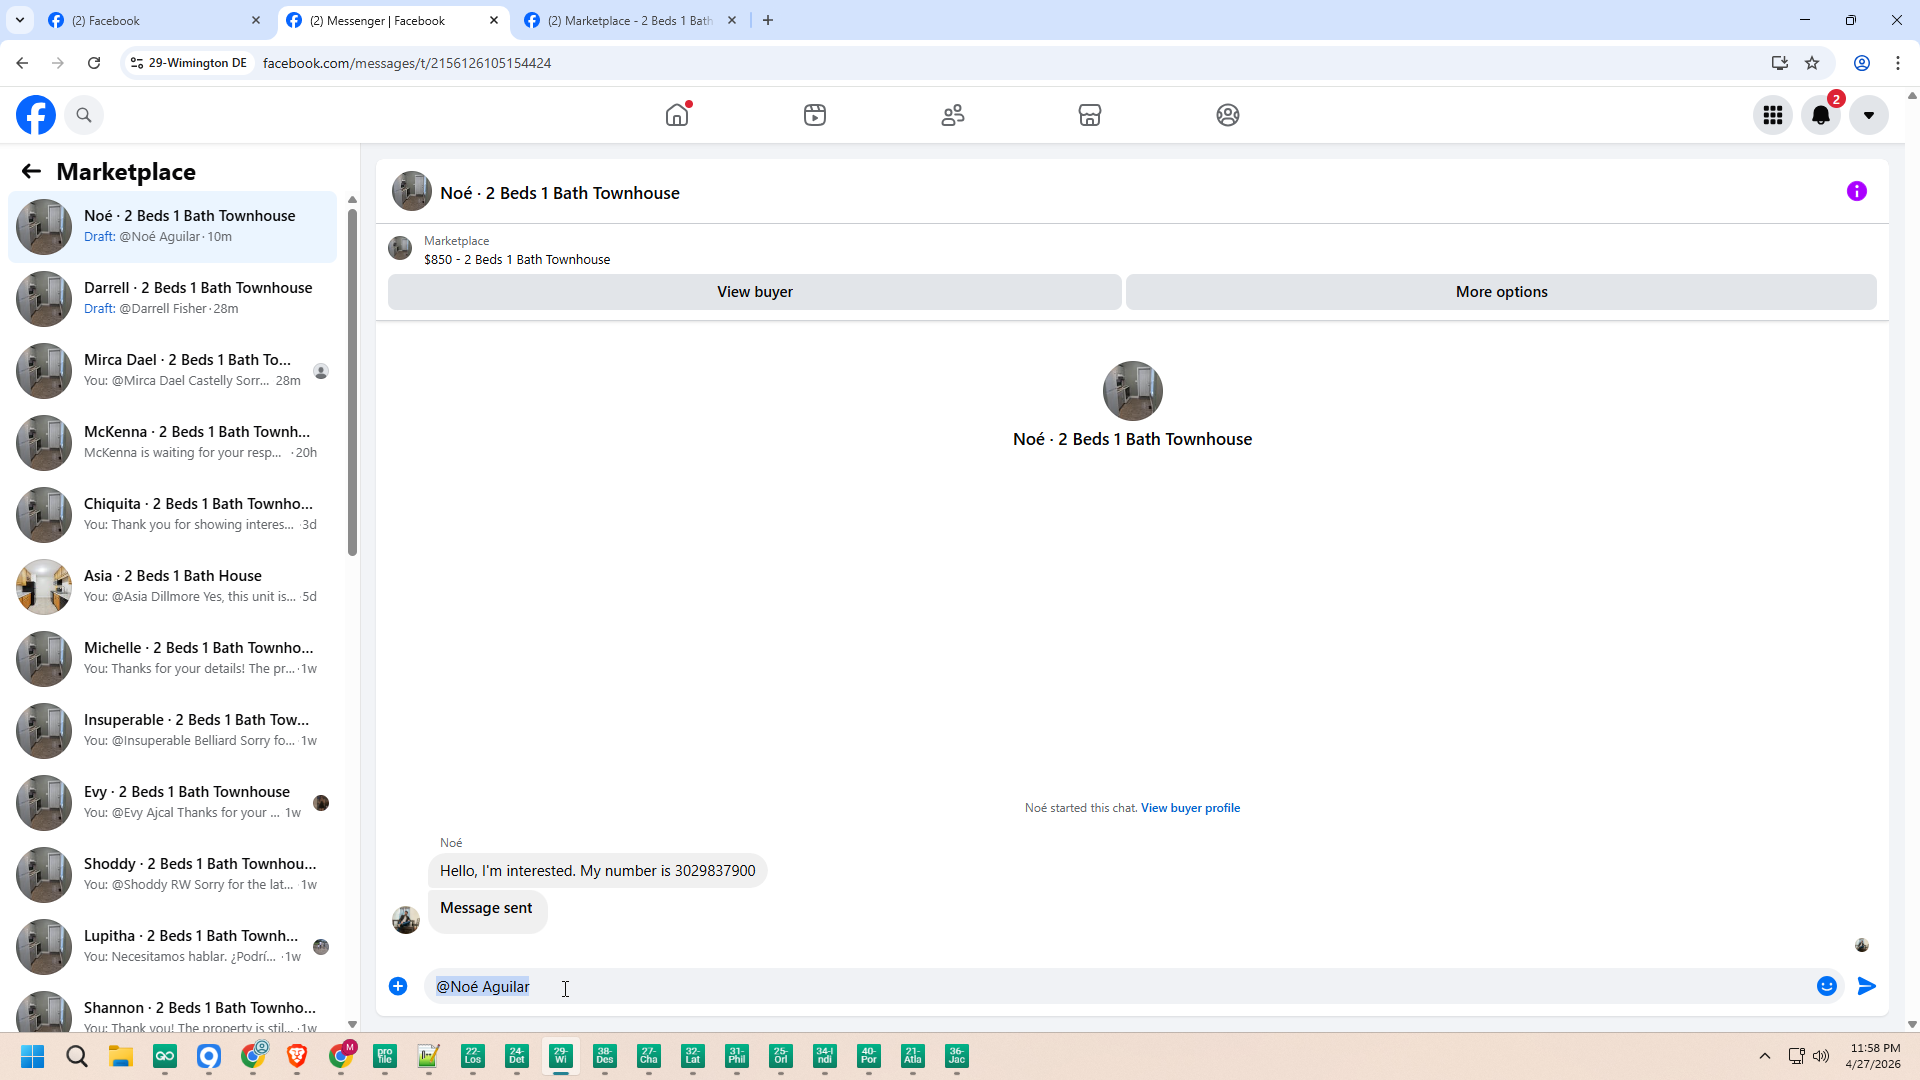The image size is (1920, 1080).
Task: Open the Mirca Dael conversation
Action: coord(173,371)
